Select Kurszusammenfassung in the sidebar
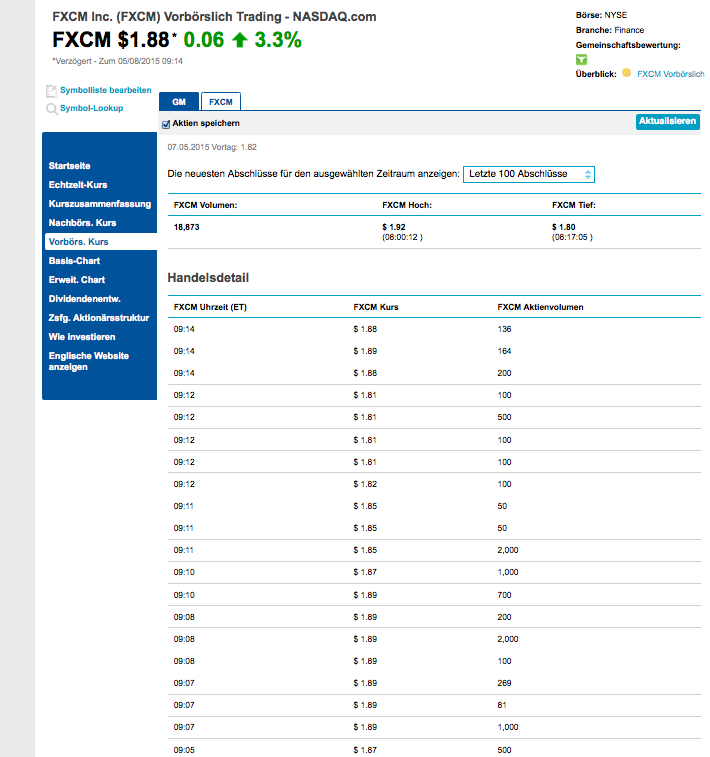Image resolution: width=710 pixels, height=757 pixels. coord(99,204)
